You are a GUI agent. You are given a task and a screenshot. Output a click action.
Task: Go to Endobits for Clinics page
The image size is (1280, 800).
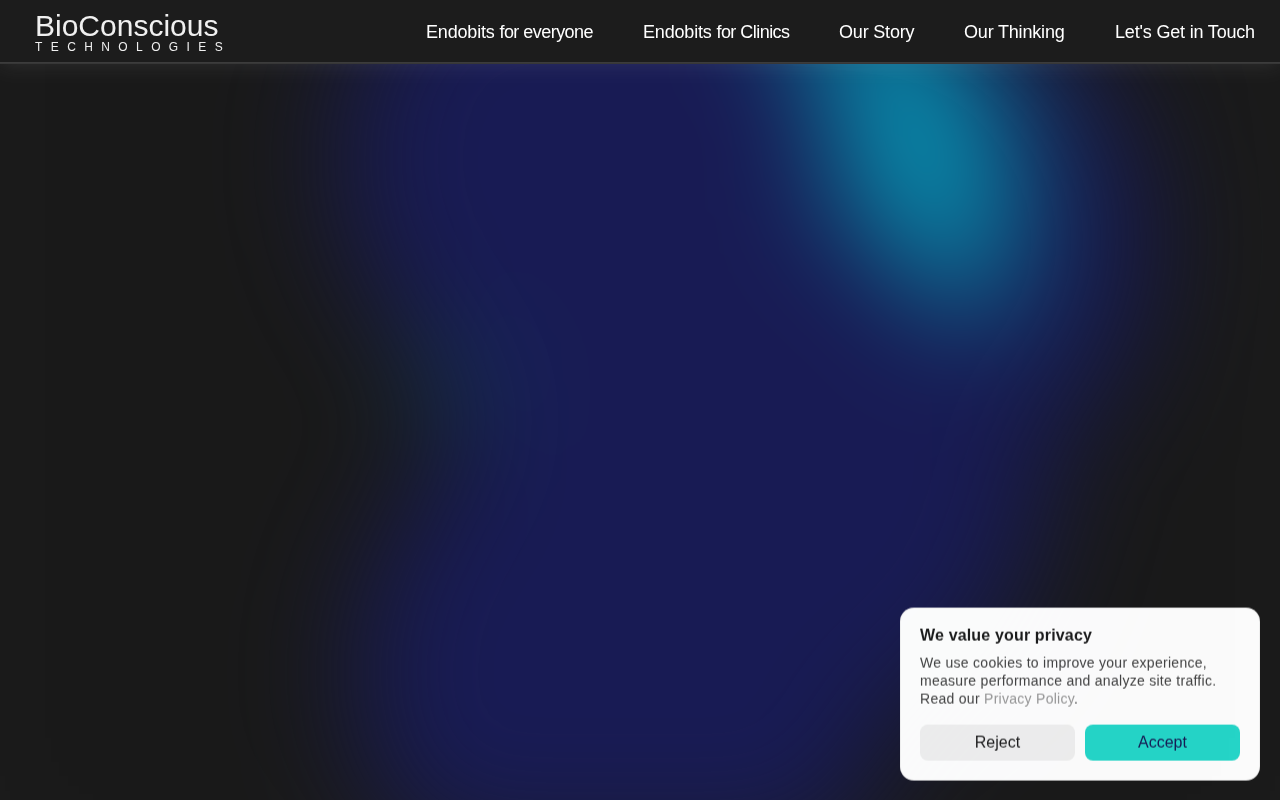tap(716, 32)
